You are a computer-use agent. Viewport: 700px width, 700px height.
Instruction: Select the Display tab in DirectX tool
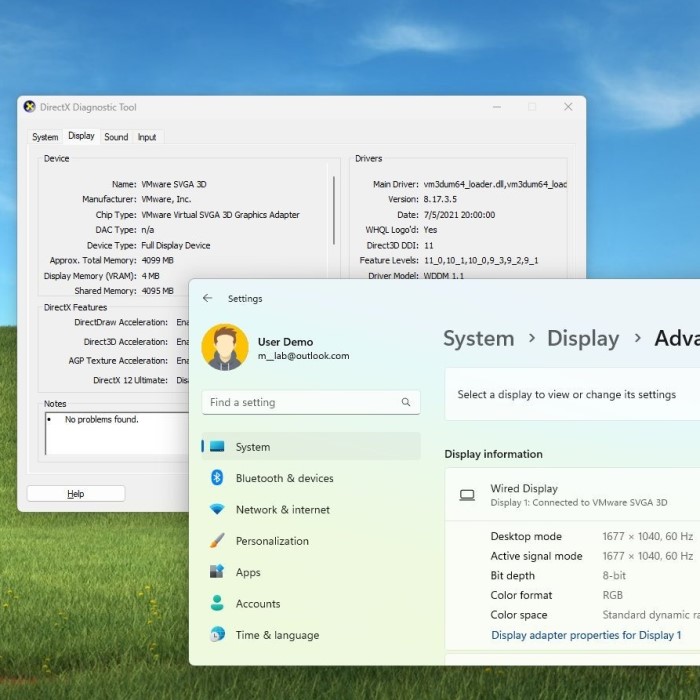click(x=81, y=136)
